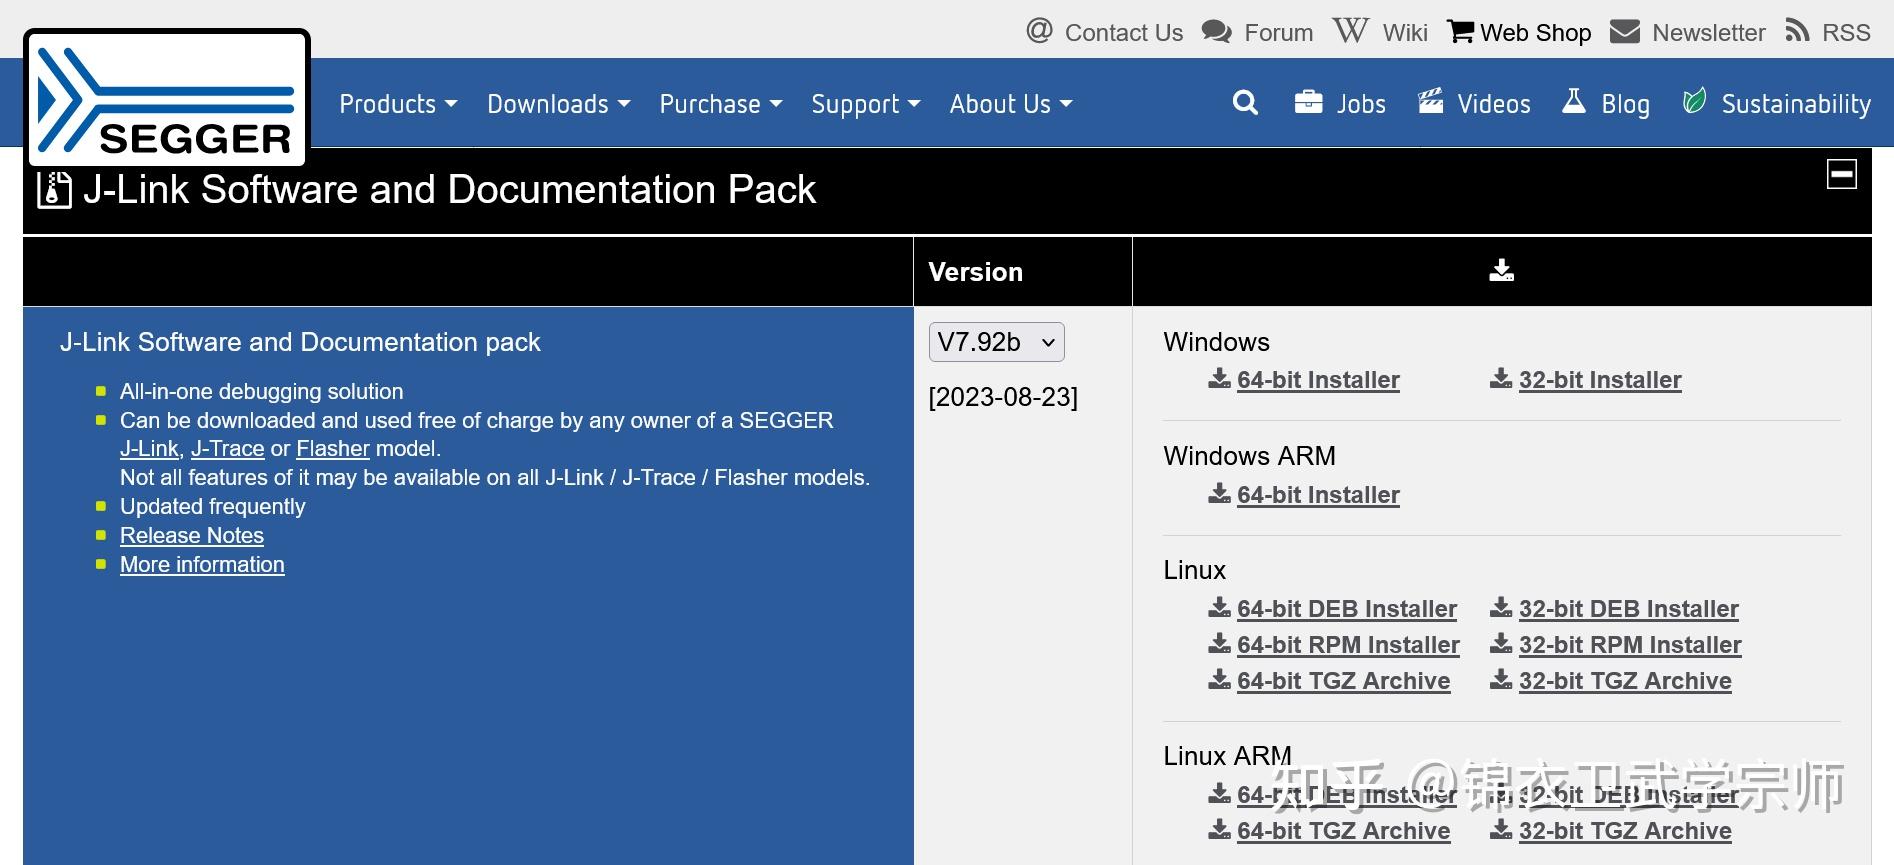The height and width of the screenshot is (865, 1894).
Task: Download Windows 32-bit Installer
Action: pos(1600,380)
